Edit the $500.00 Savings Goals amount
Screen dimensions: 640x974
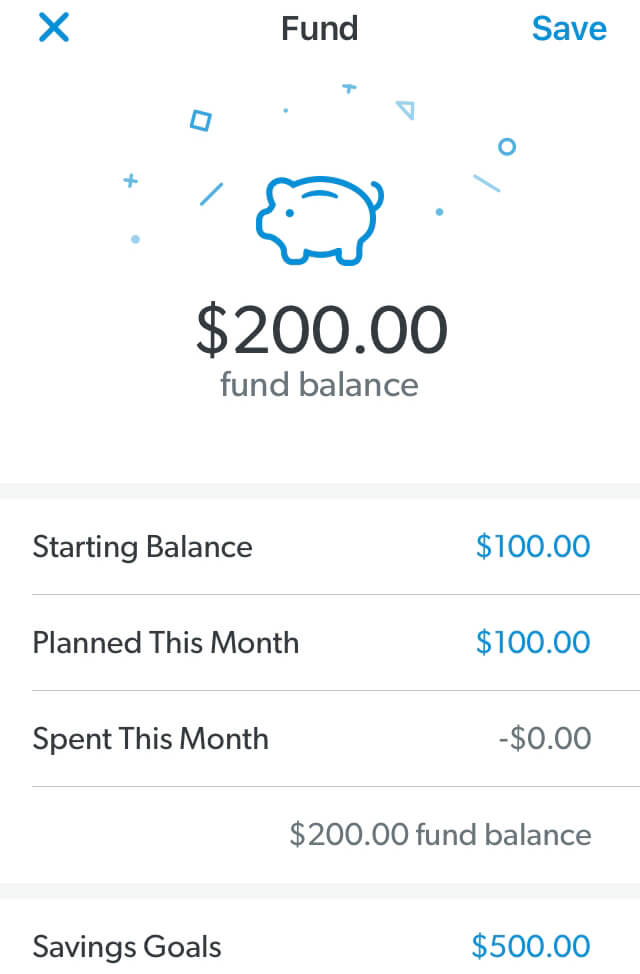(x=531, y=947)
